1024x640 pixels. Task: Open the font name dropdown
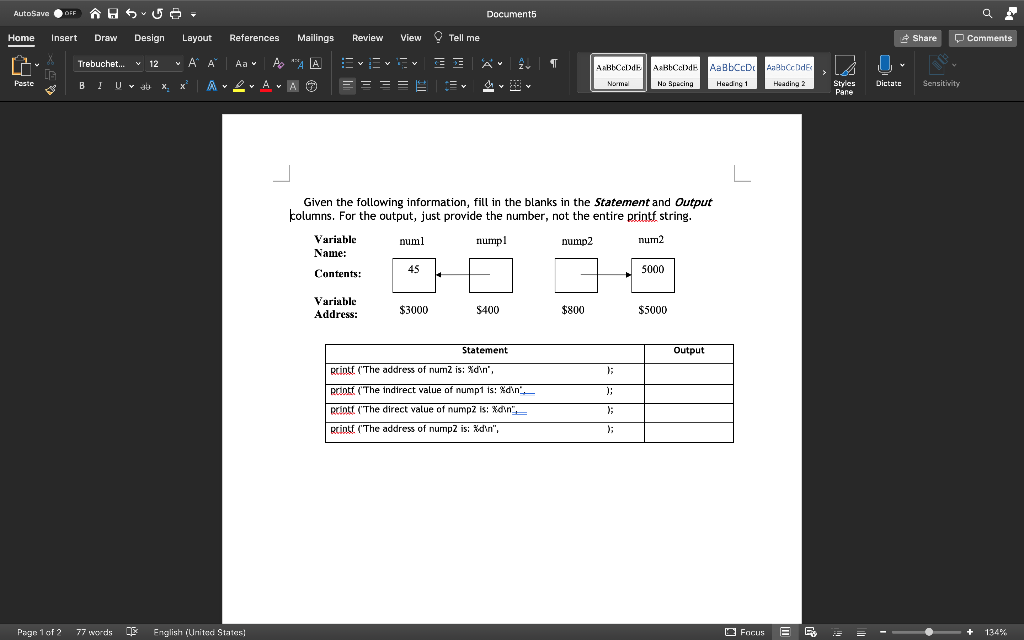[x=138, y=63]
